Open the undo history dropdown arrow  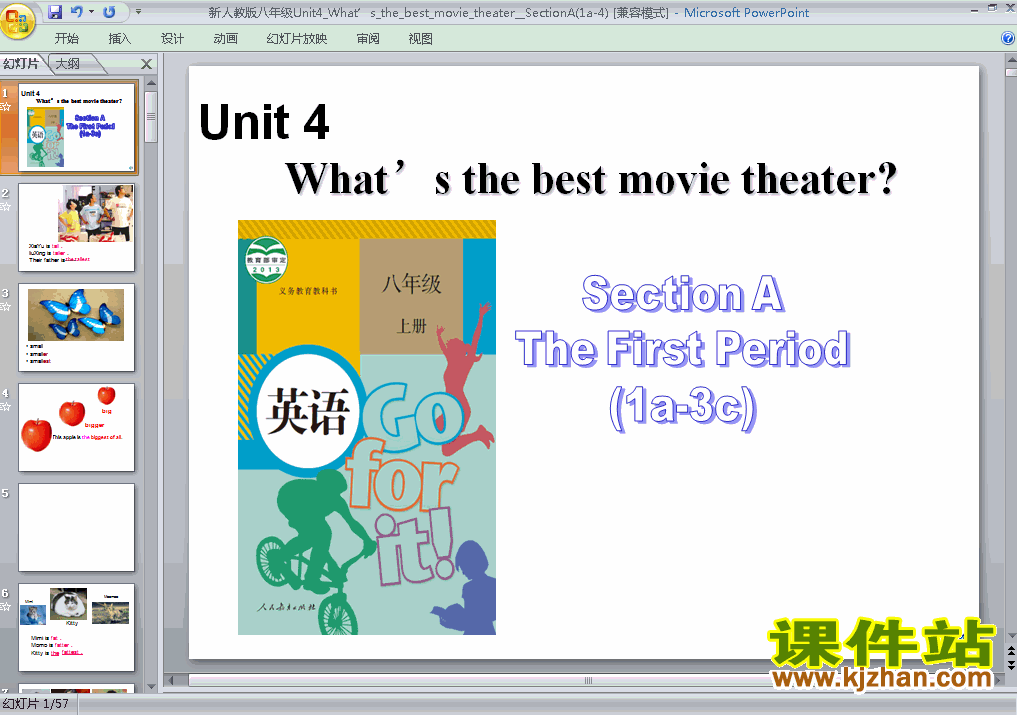[x=91, y=12]
